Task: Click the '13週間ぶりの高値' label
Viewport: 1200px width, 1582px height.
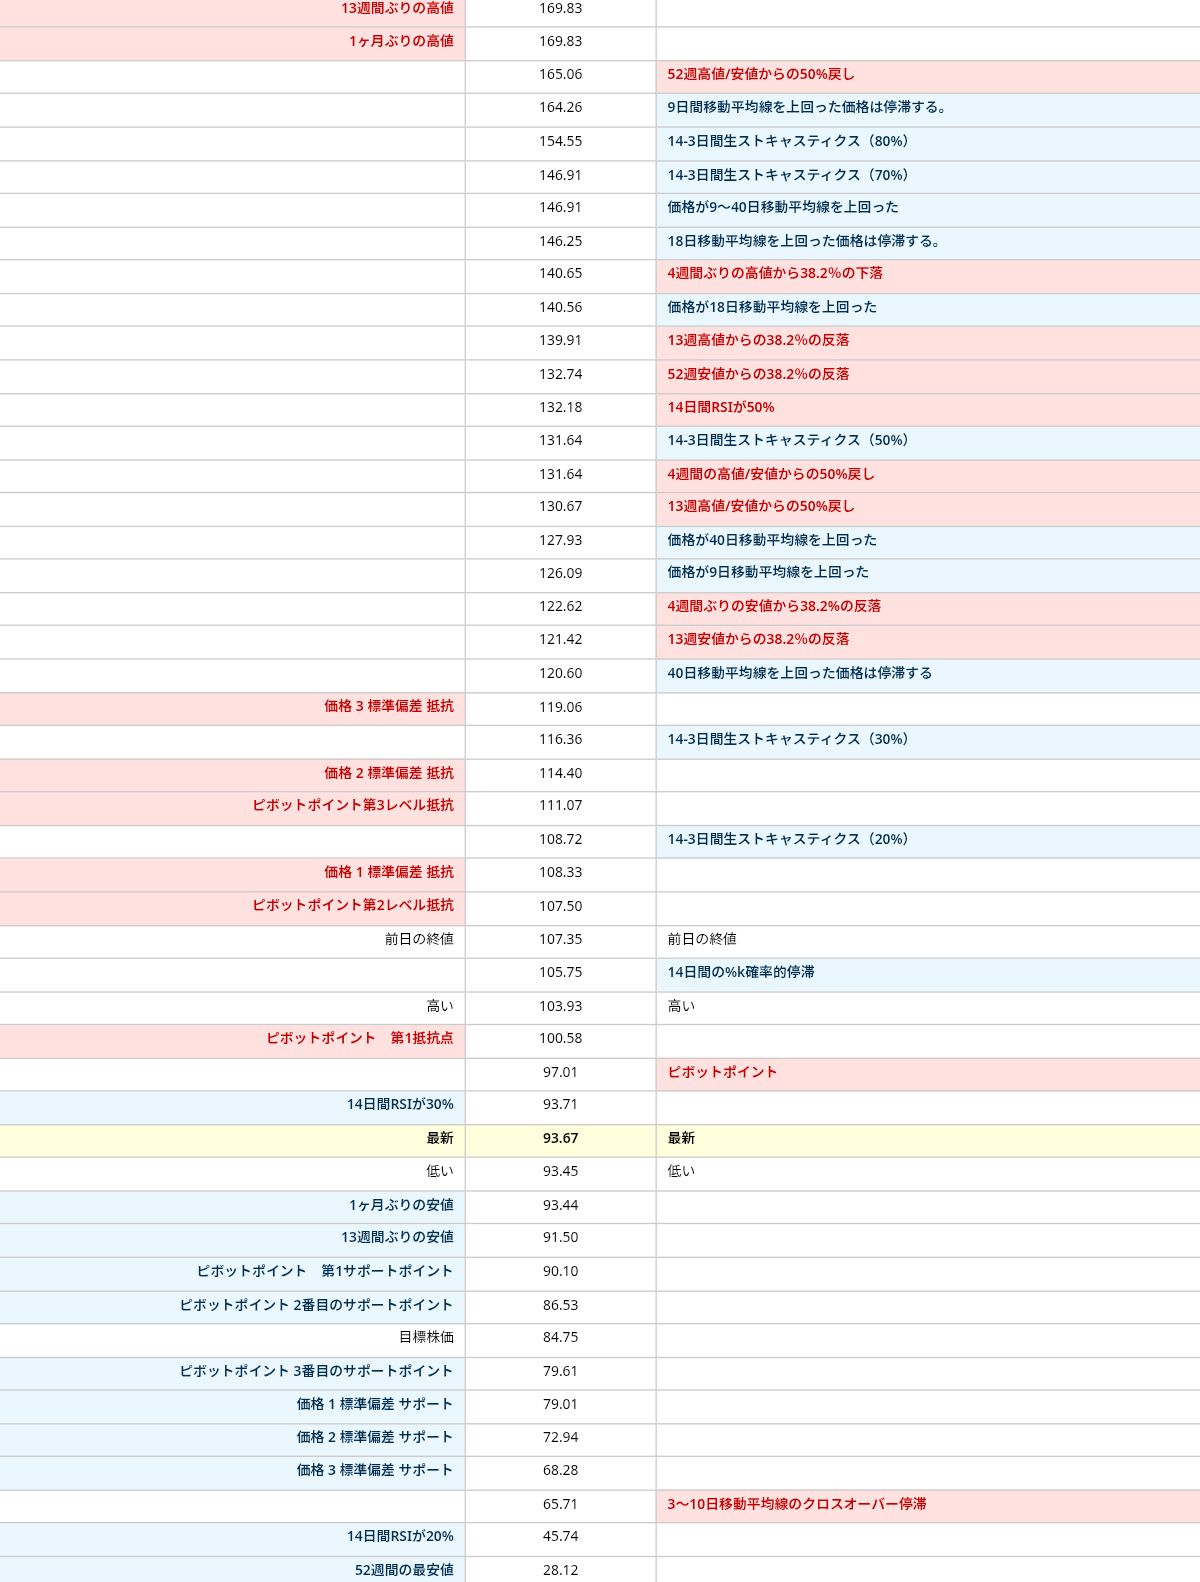Action: click(x=397, y=8)
